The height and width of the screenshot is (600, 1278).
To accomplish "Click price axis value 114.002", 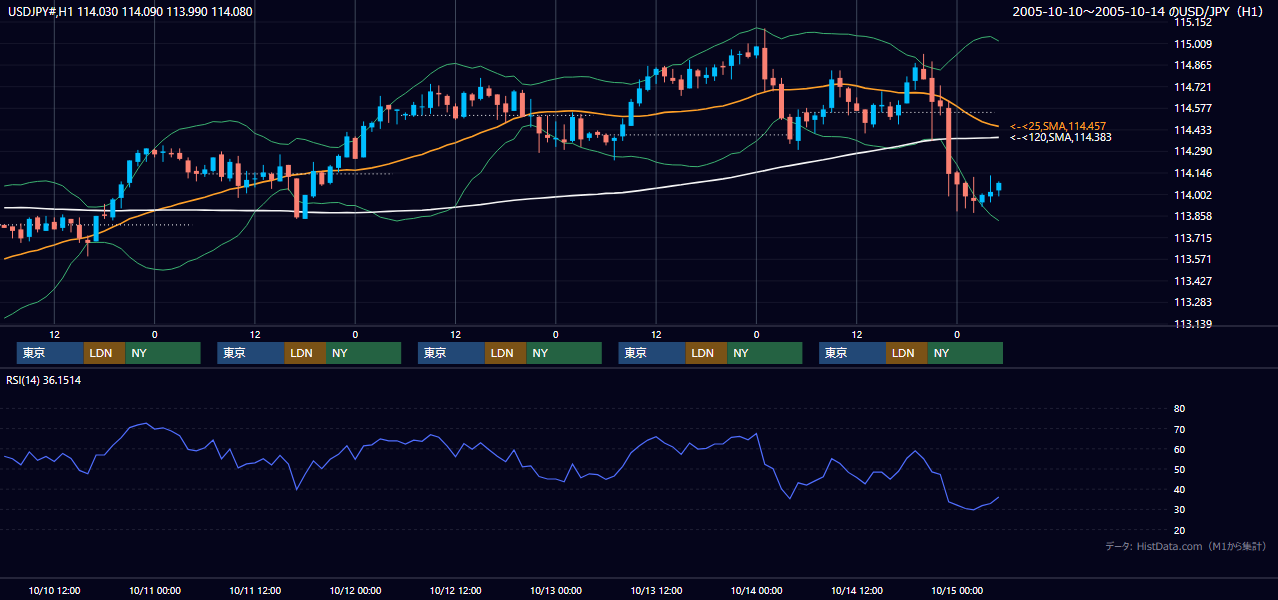I will [1192, 195].
